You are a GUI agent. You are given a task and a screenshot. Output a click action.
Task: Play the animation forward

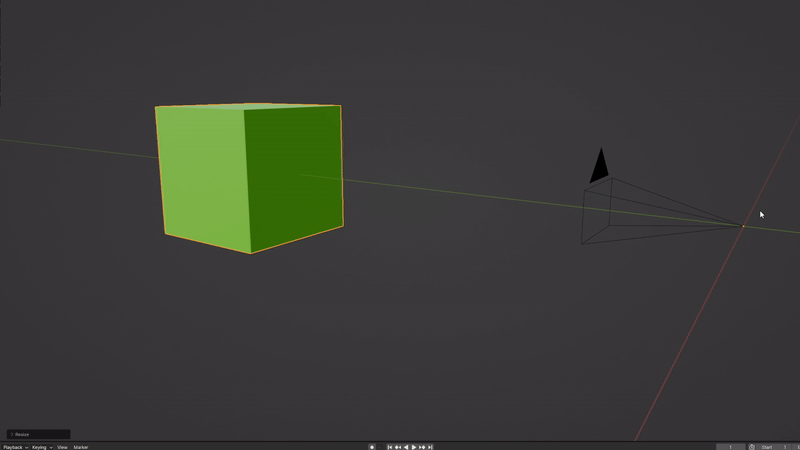(414, 447)
